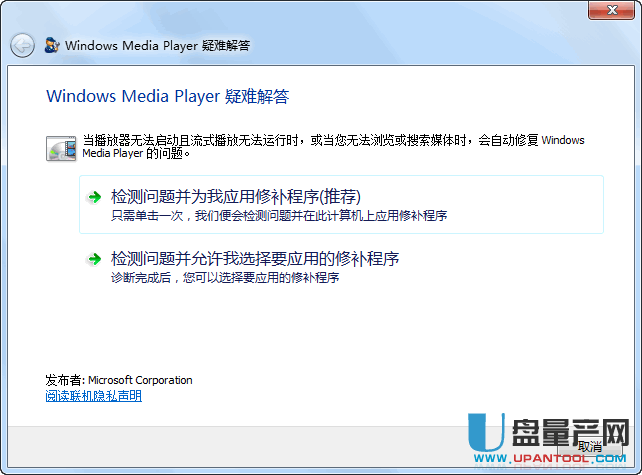The height and width of the screenshot is (475, 642).
Task: Click the Media Player icon beside the description
Action: 61,148
